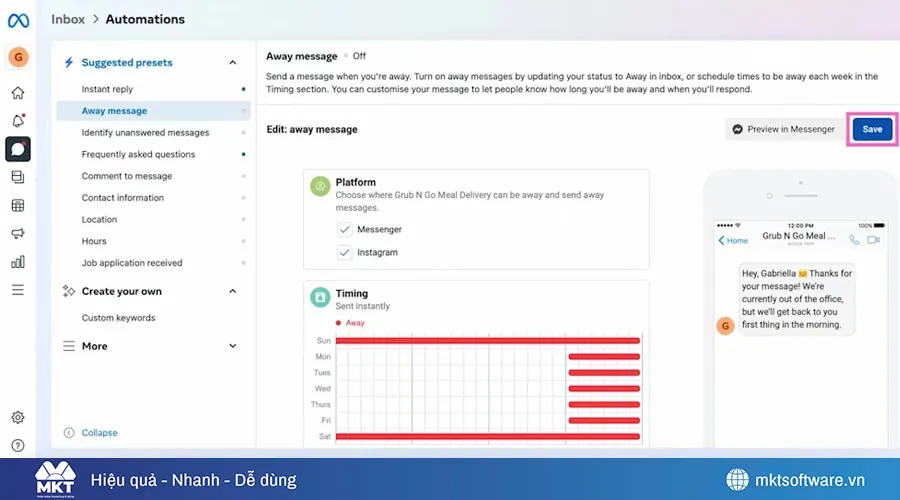Open the Insights bar chart icon
Screen dimensions: 900x500
click(17, 262)
